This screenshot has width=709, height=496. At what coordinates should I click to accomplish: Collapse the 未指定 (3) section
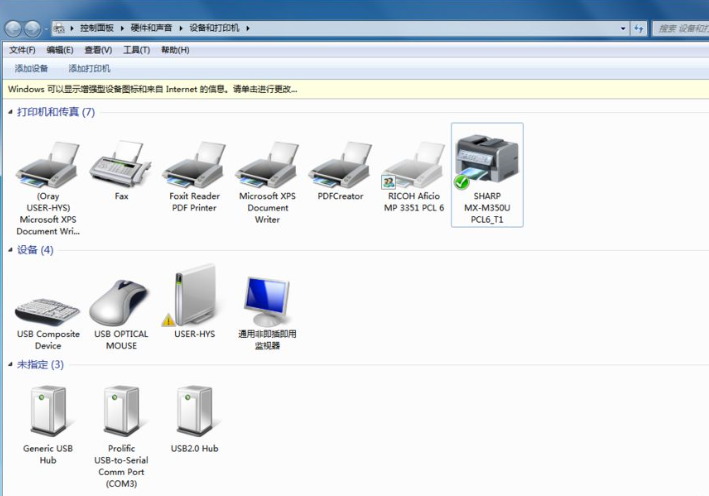[x=11, y=365]
